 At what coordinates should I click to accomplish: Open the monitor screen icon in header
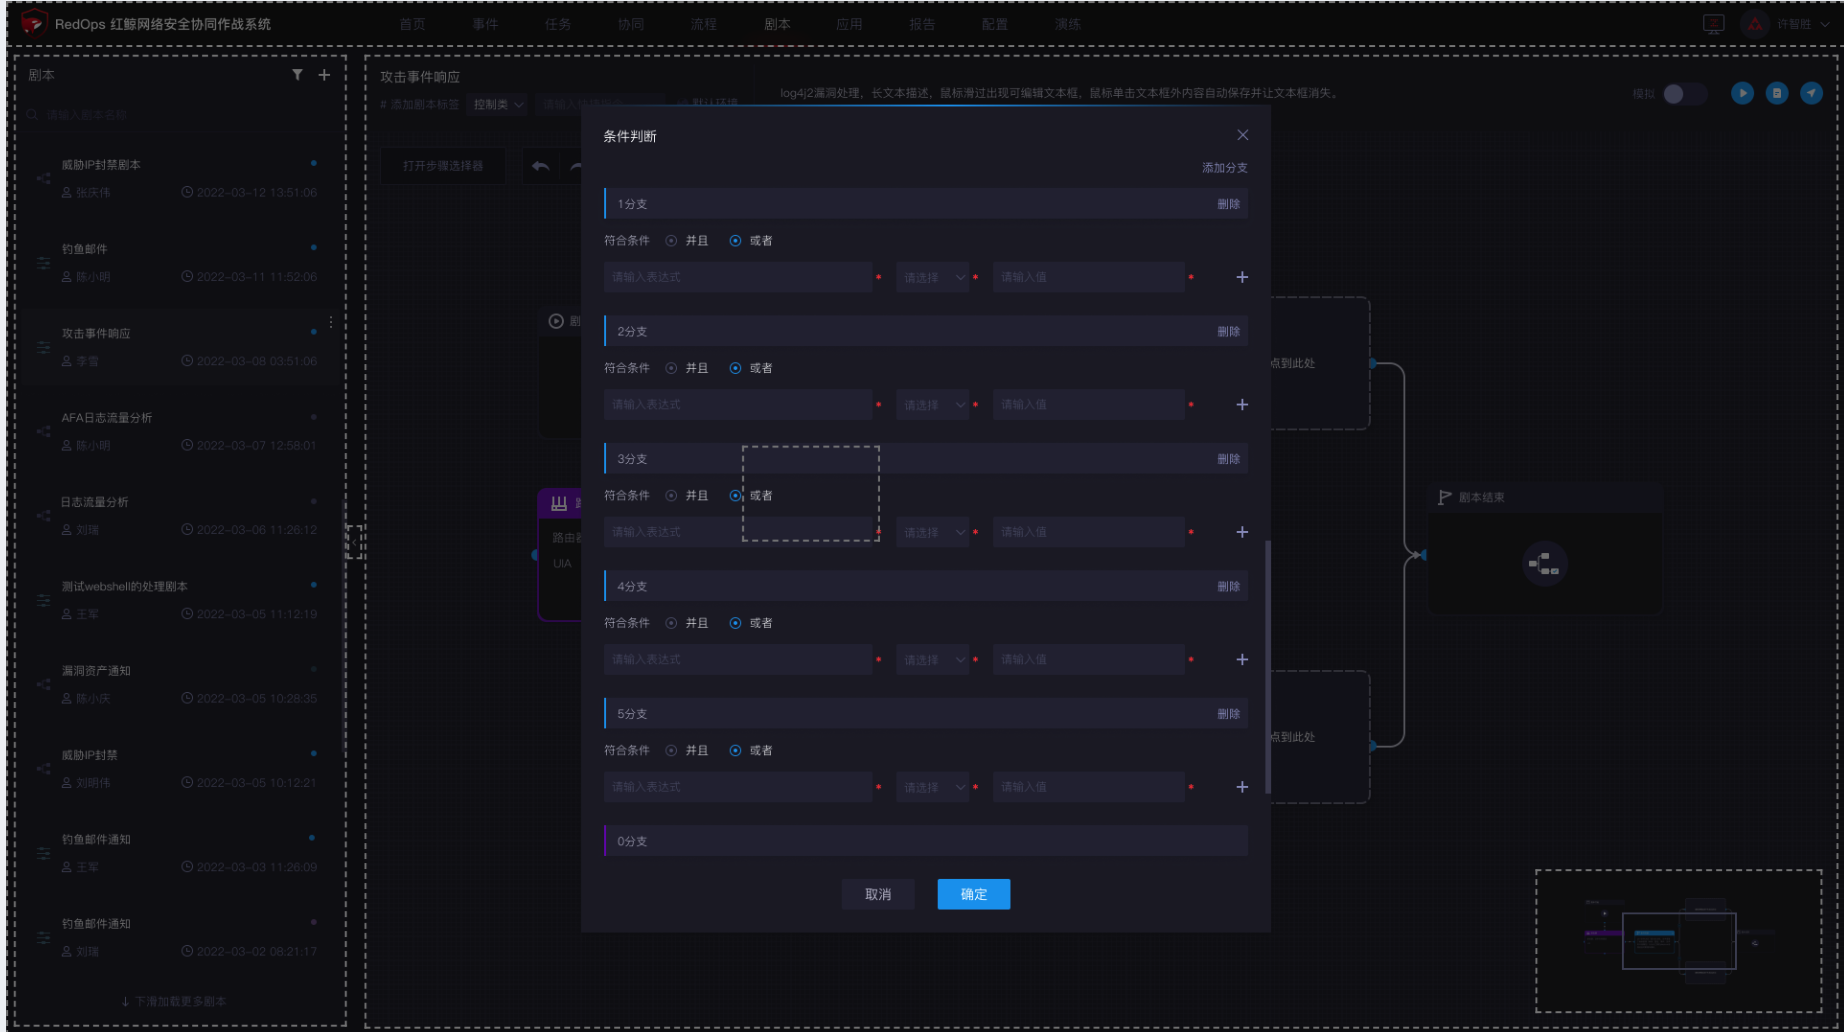[1713, 24]
